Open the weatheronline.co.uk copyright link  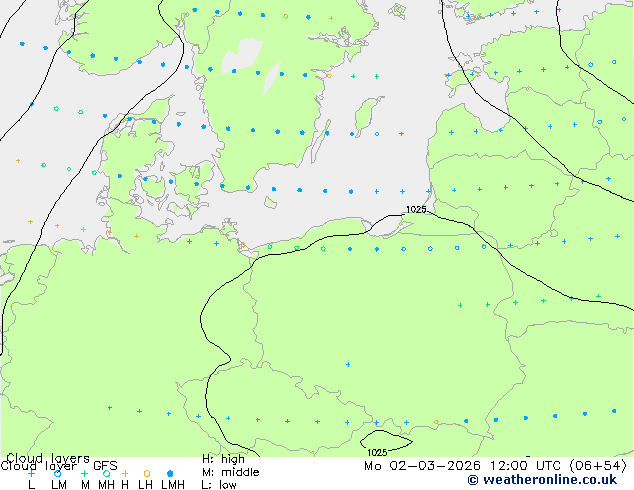[x=542, y=480]
